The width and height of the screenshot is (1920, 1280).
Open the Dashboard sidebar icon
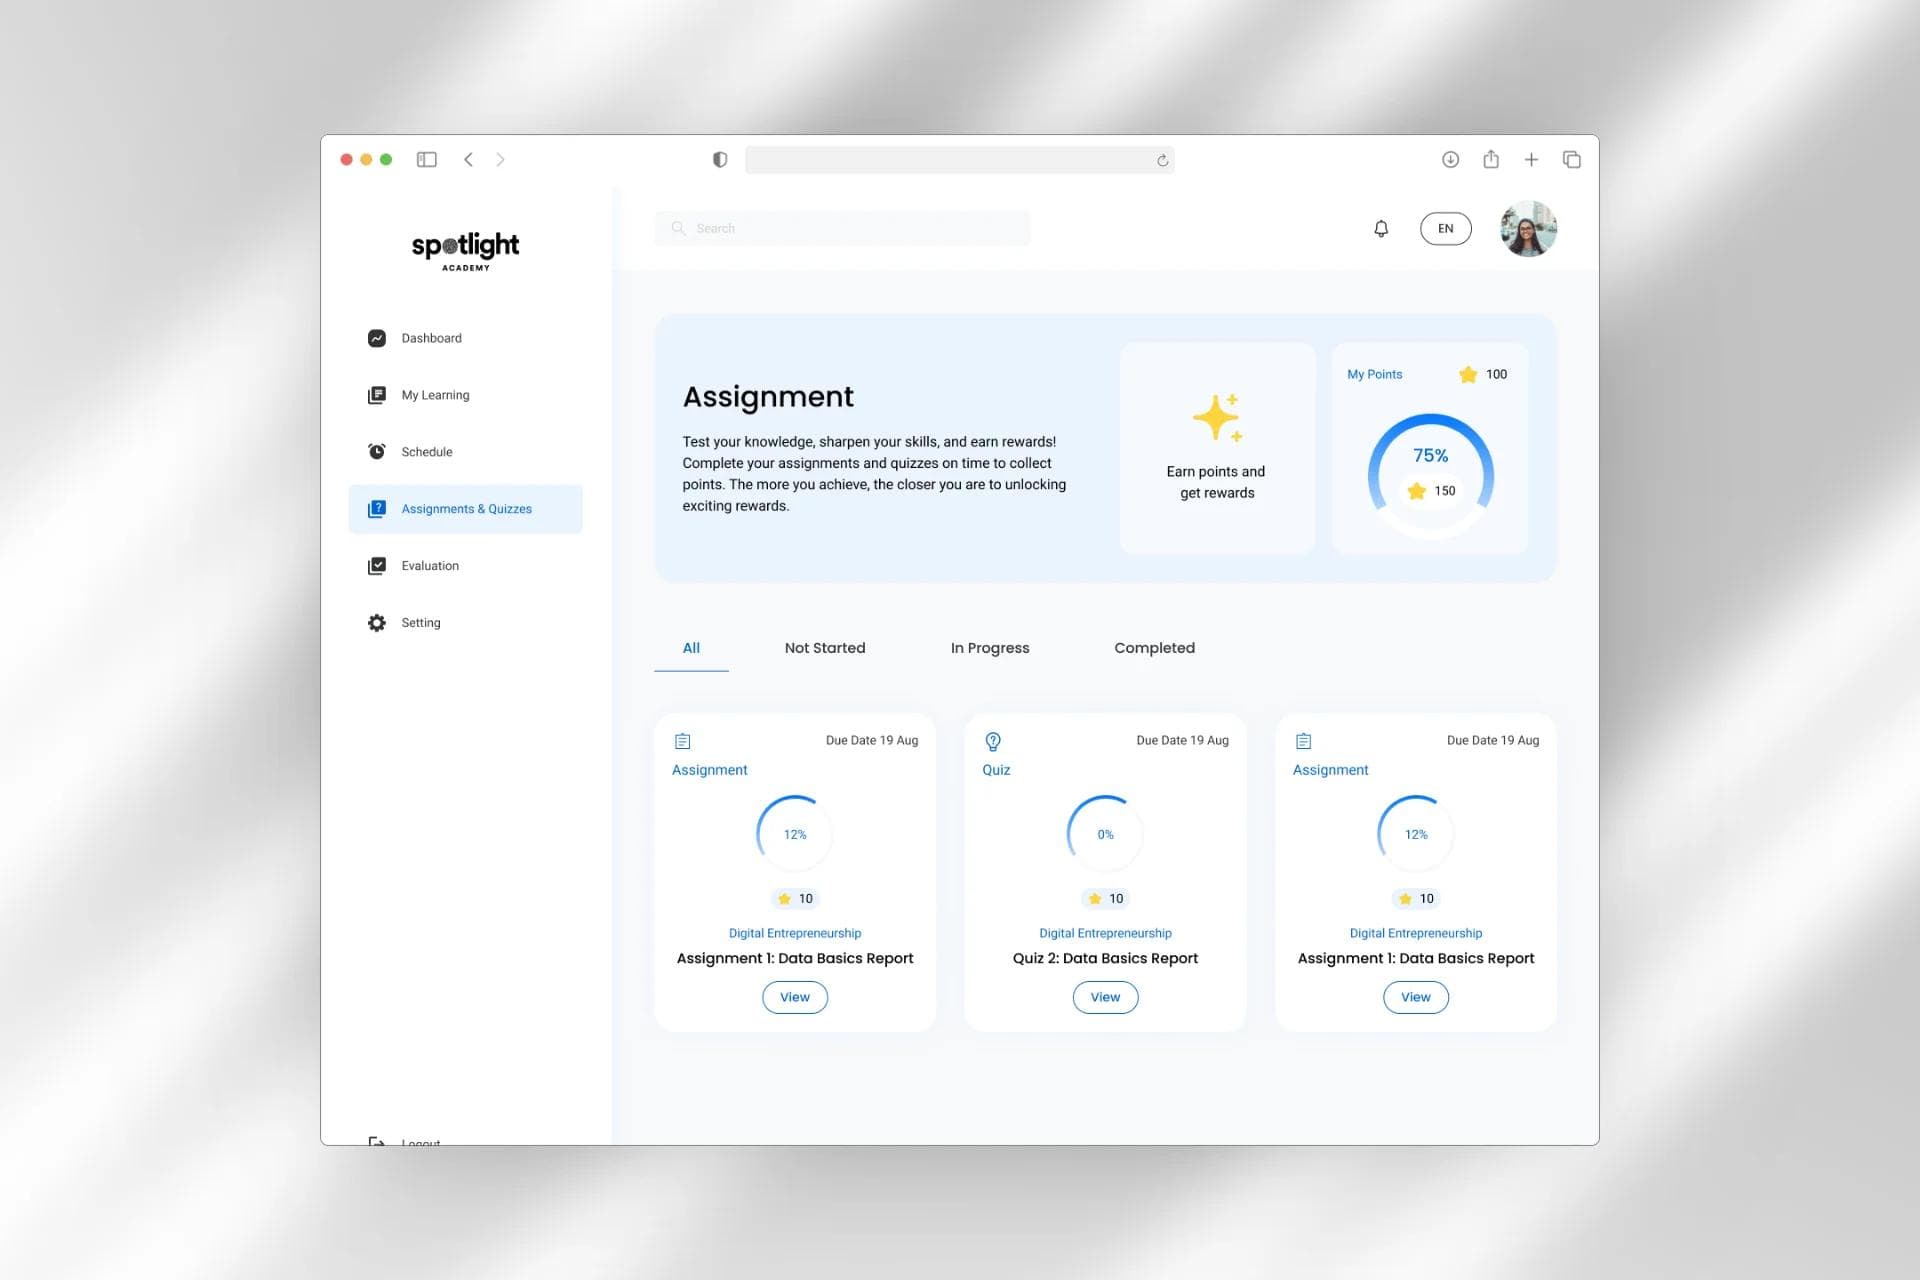point(377,338)
